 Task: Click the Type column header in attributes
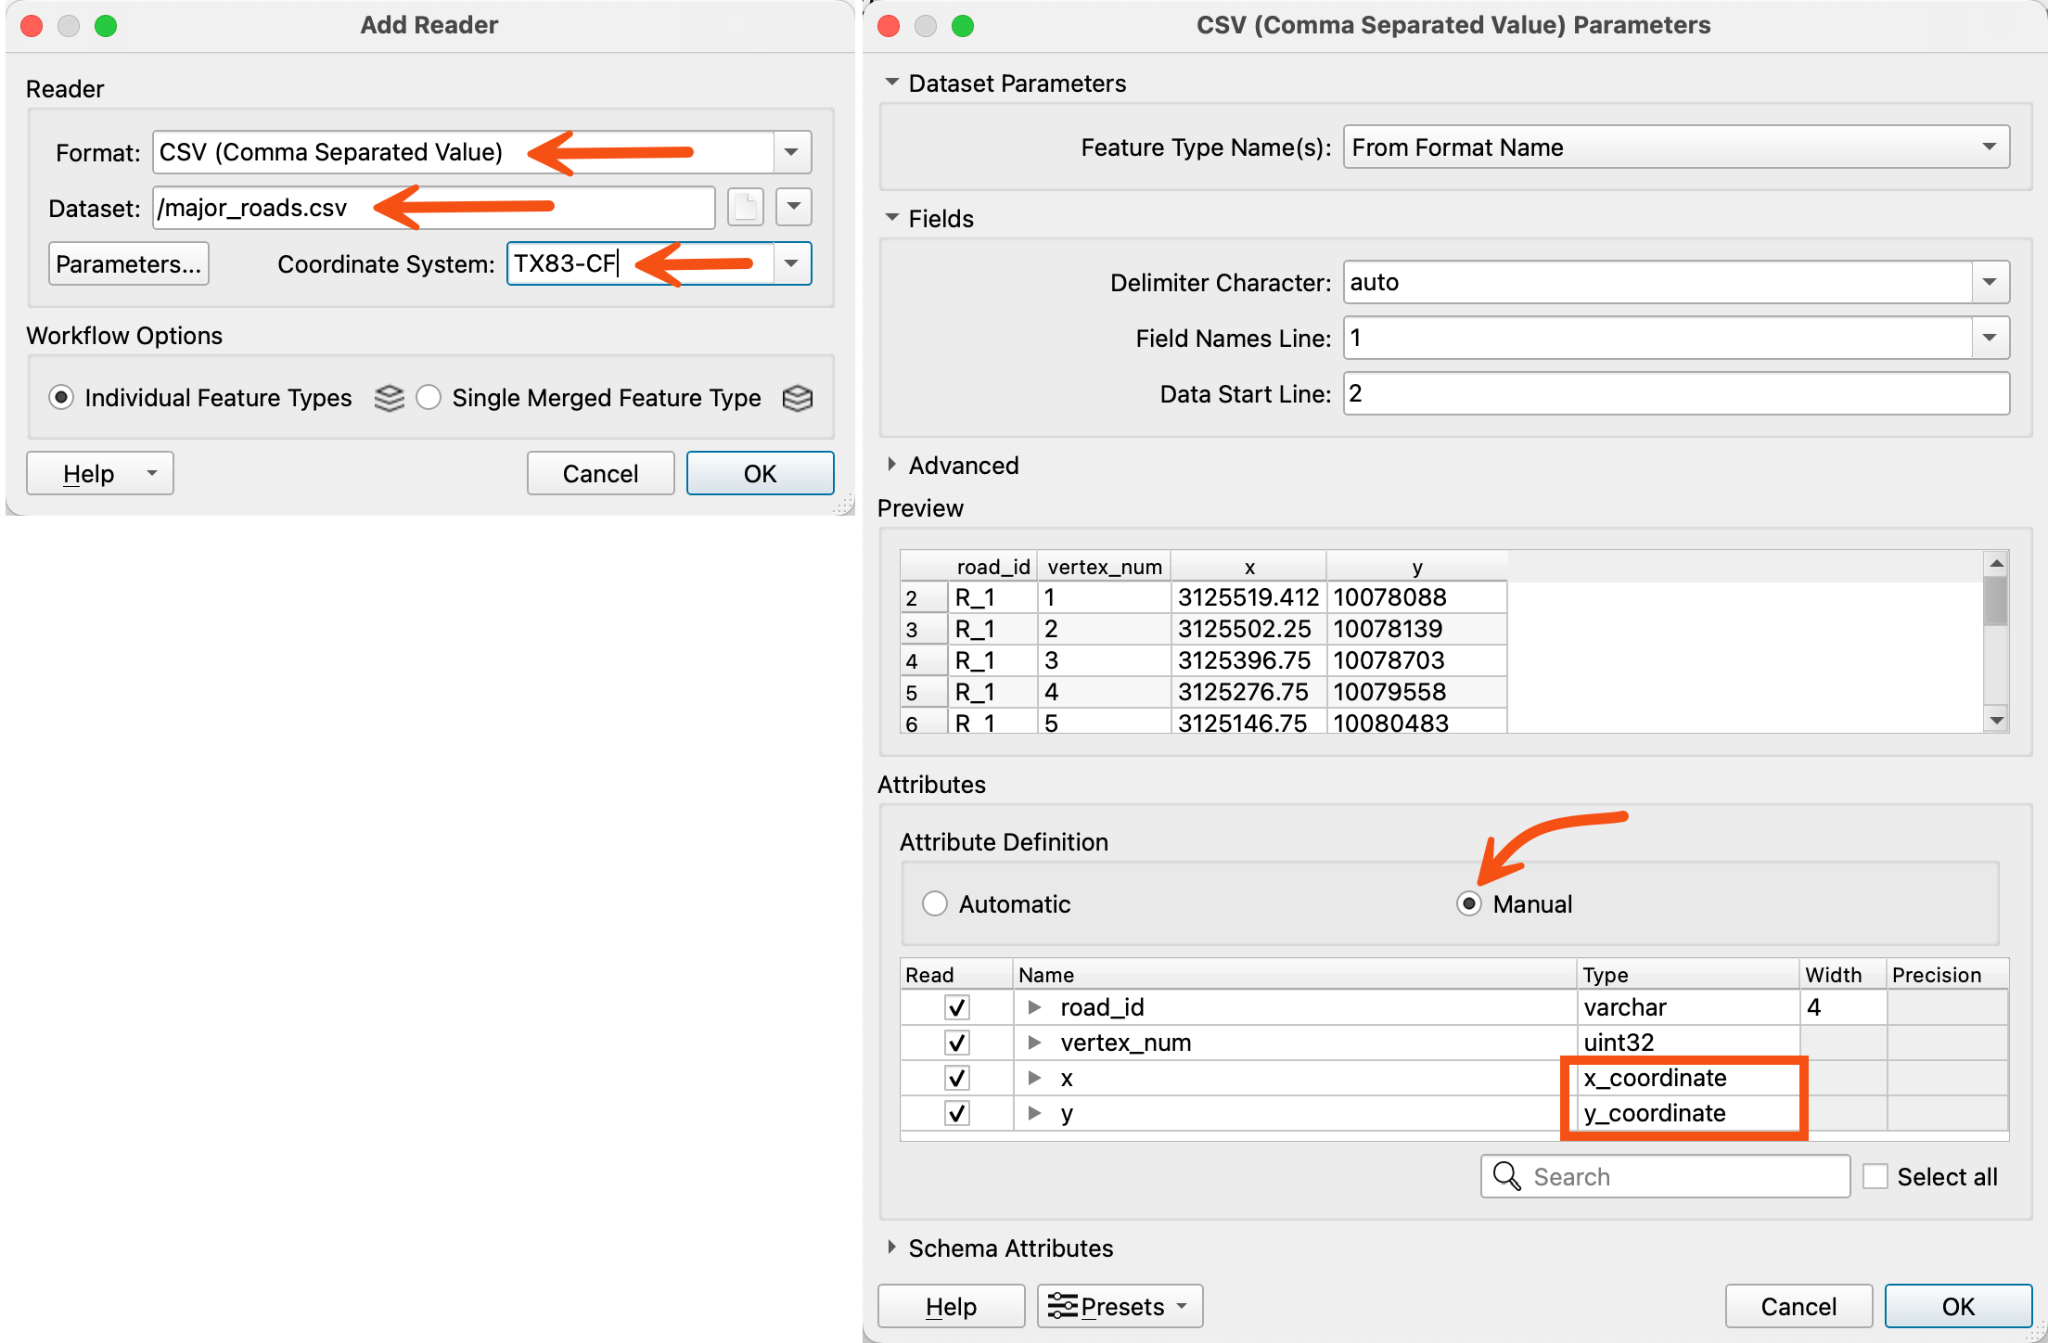click(1687, 974)
